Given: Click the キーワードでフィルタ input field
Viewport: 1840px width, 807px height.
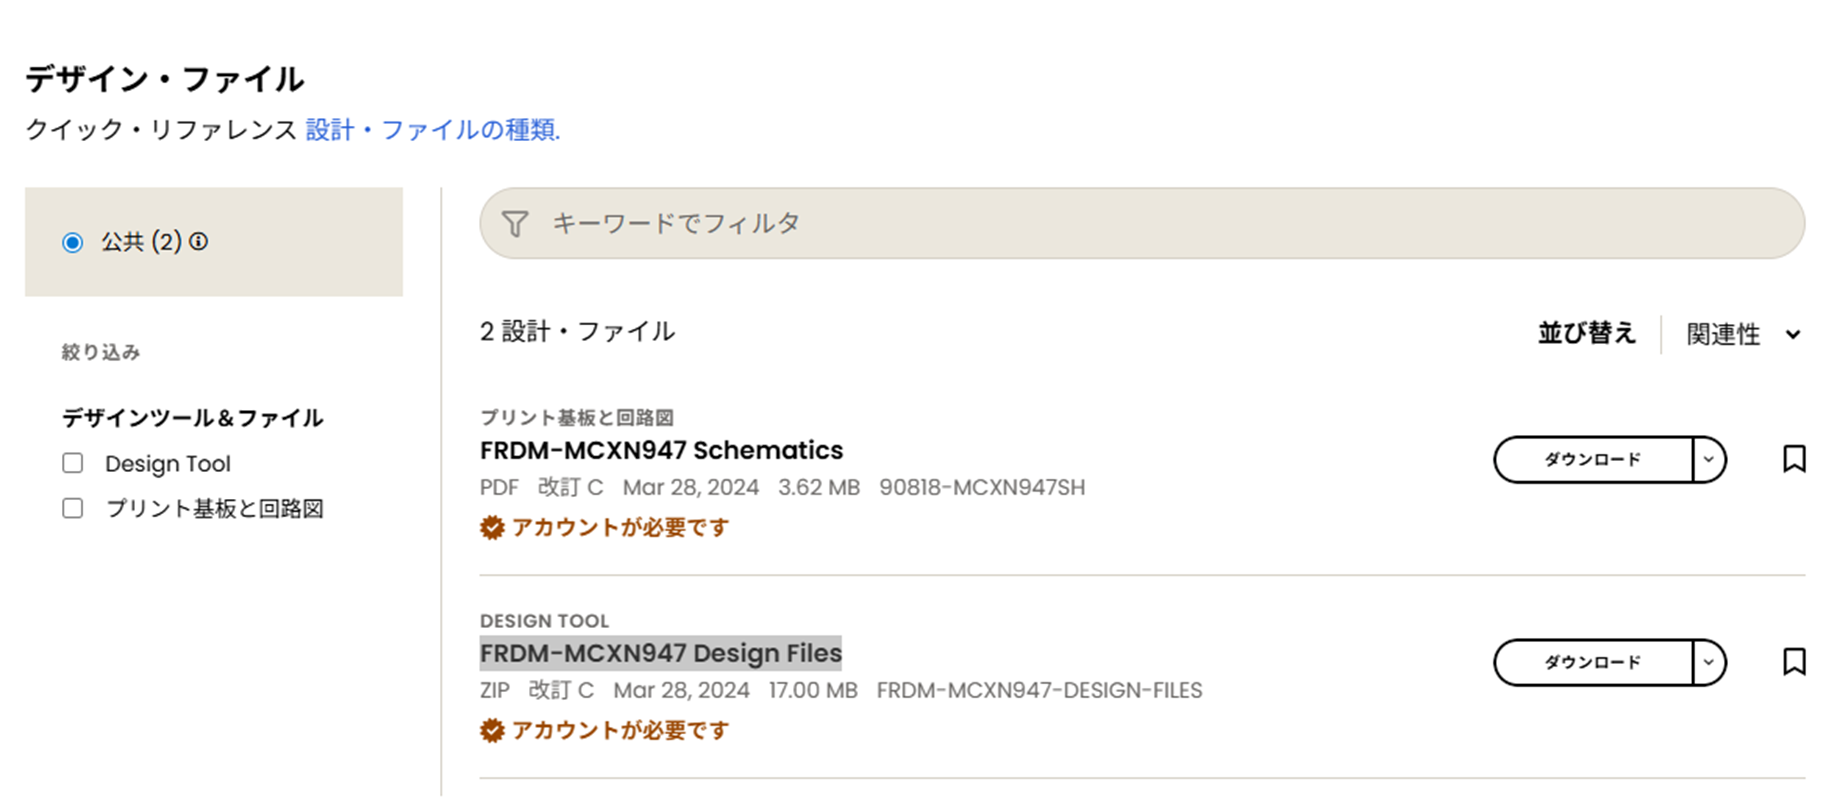Looking at the screenshot, I should click(900, 223).
